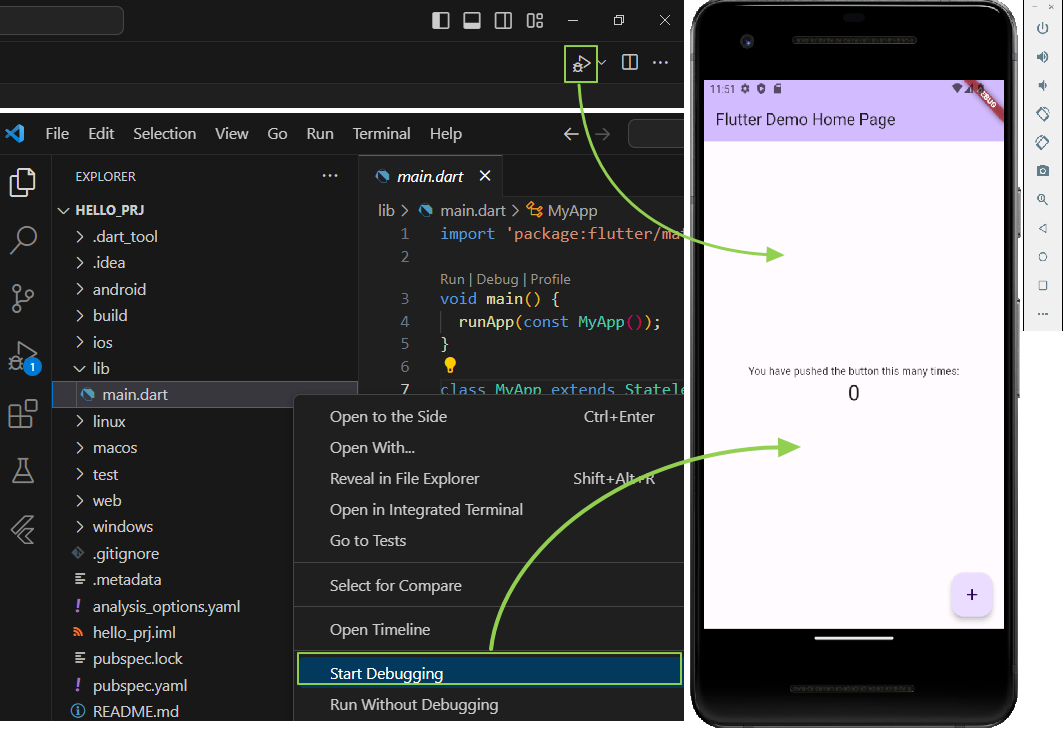
Task: Expand the .dart_tool folder
Action: point(125,236)
